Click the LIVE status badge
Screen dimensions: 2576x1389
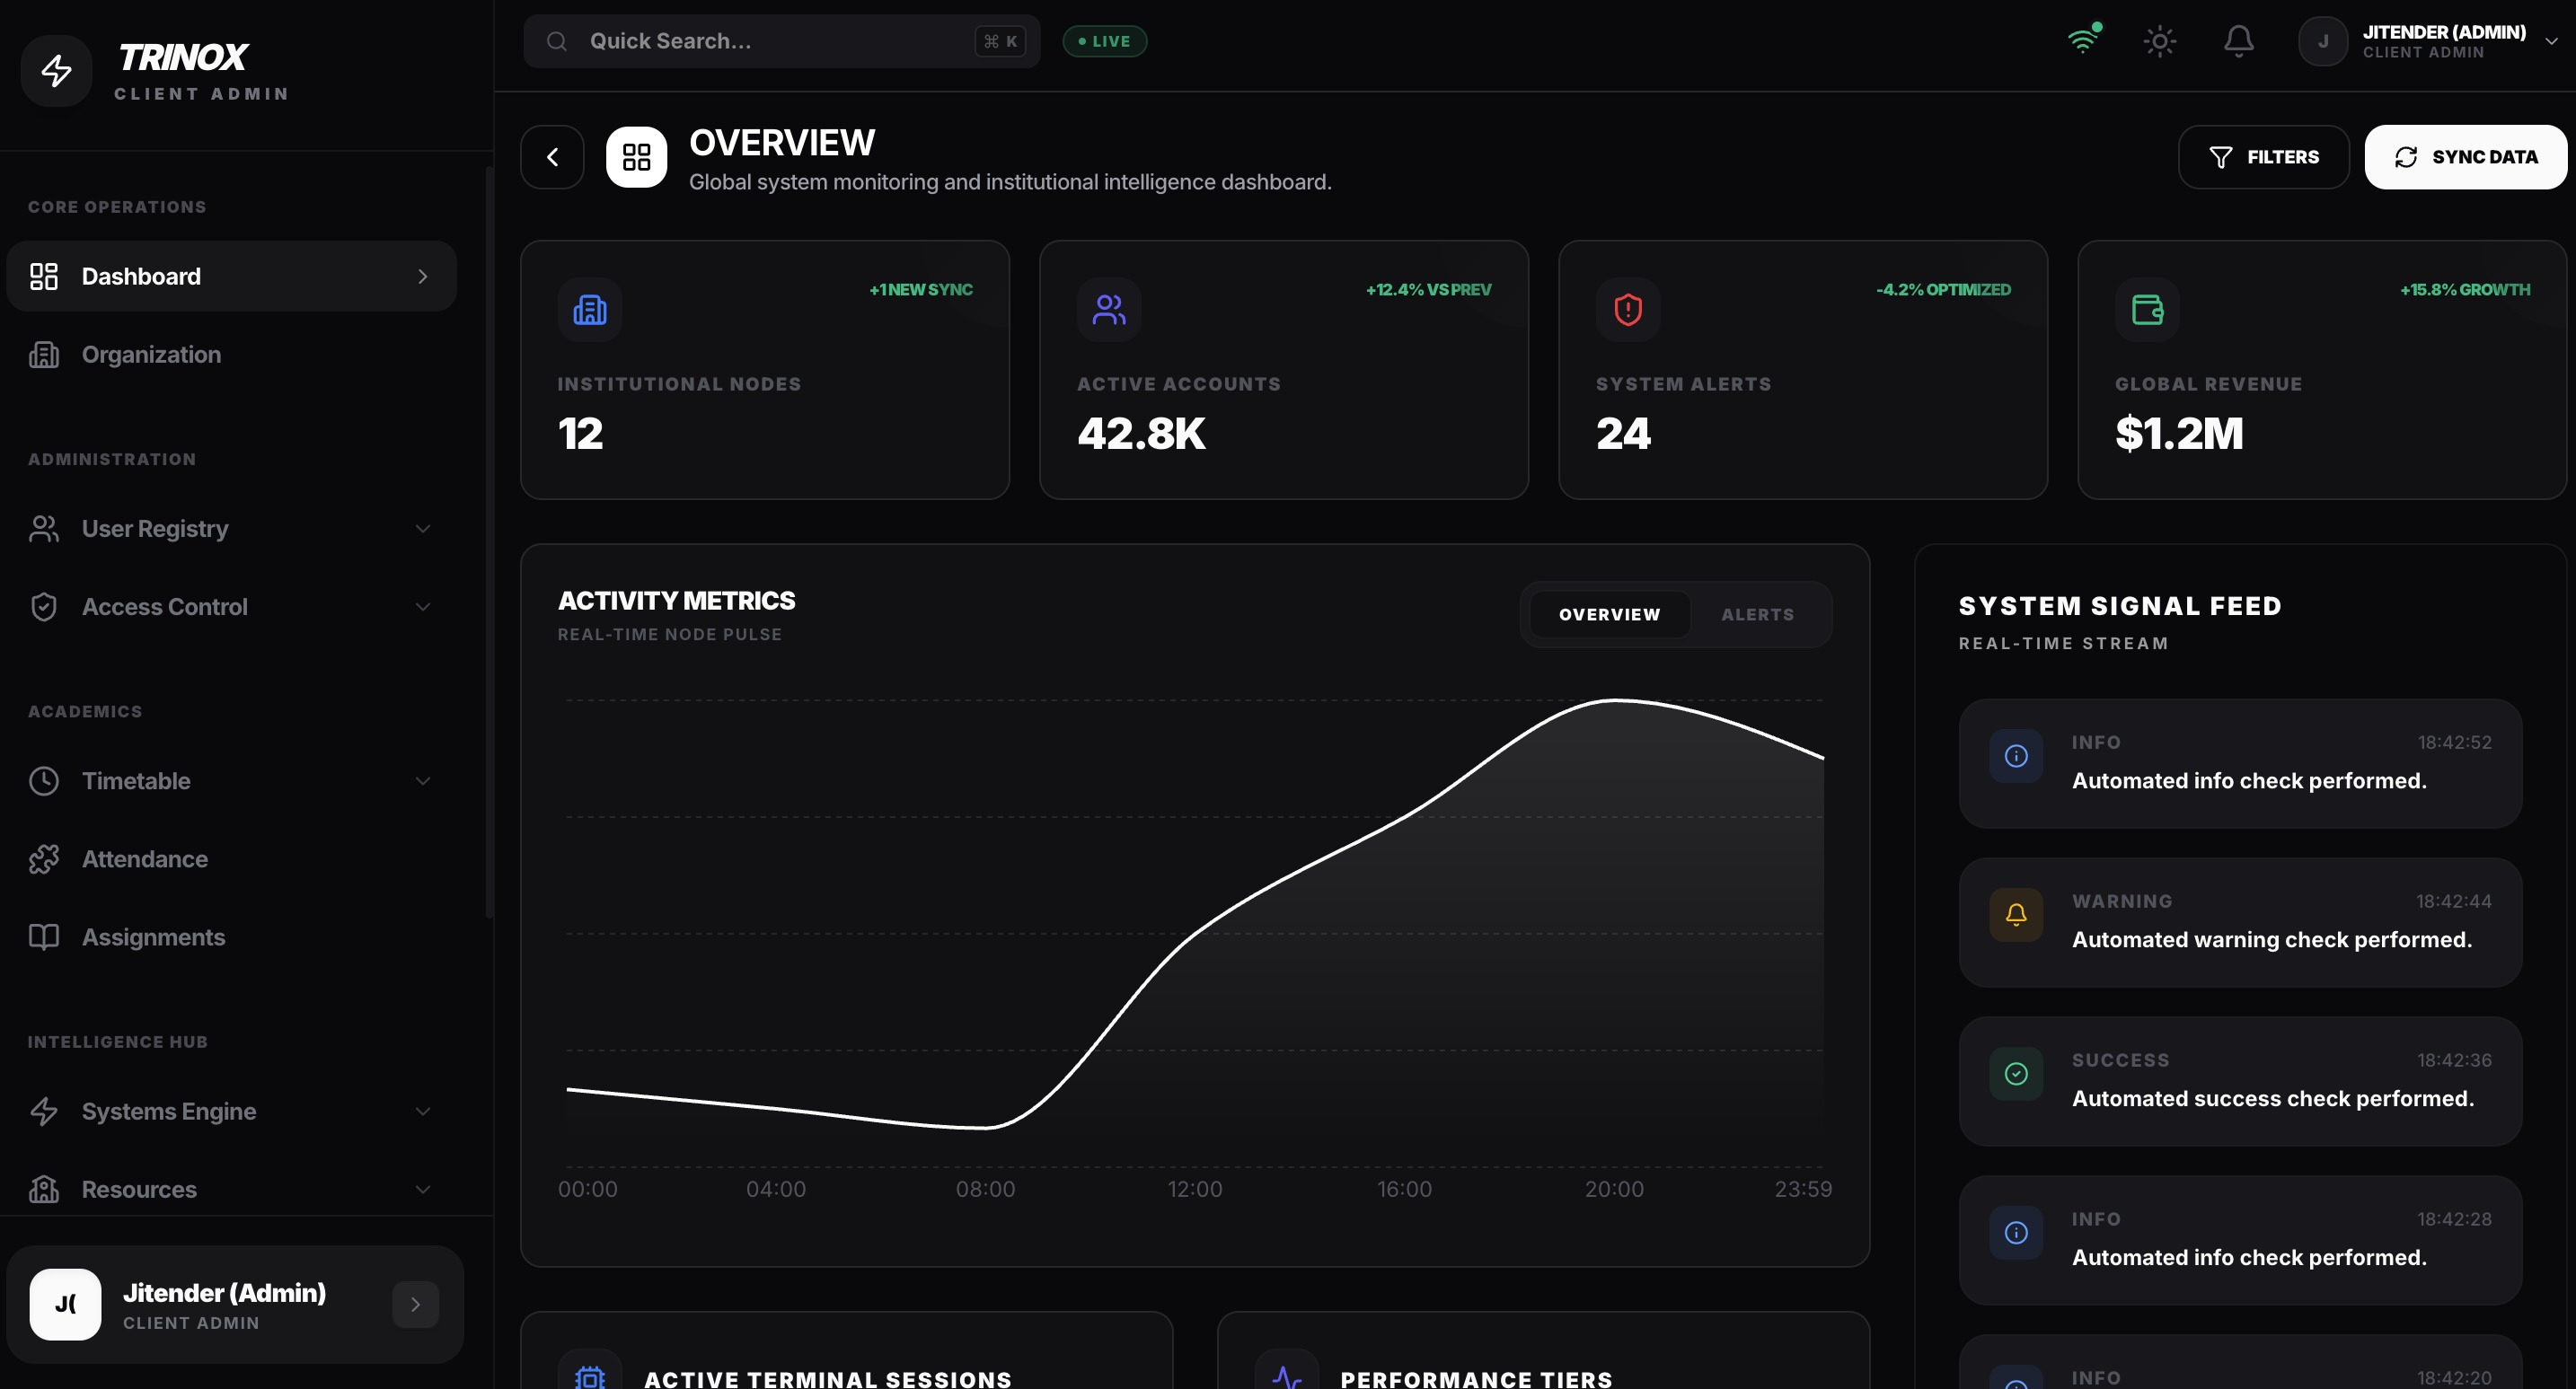[x=1104, y=41]
